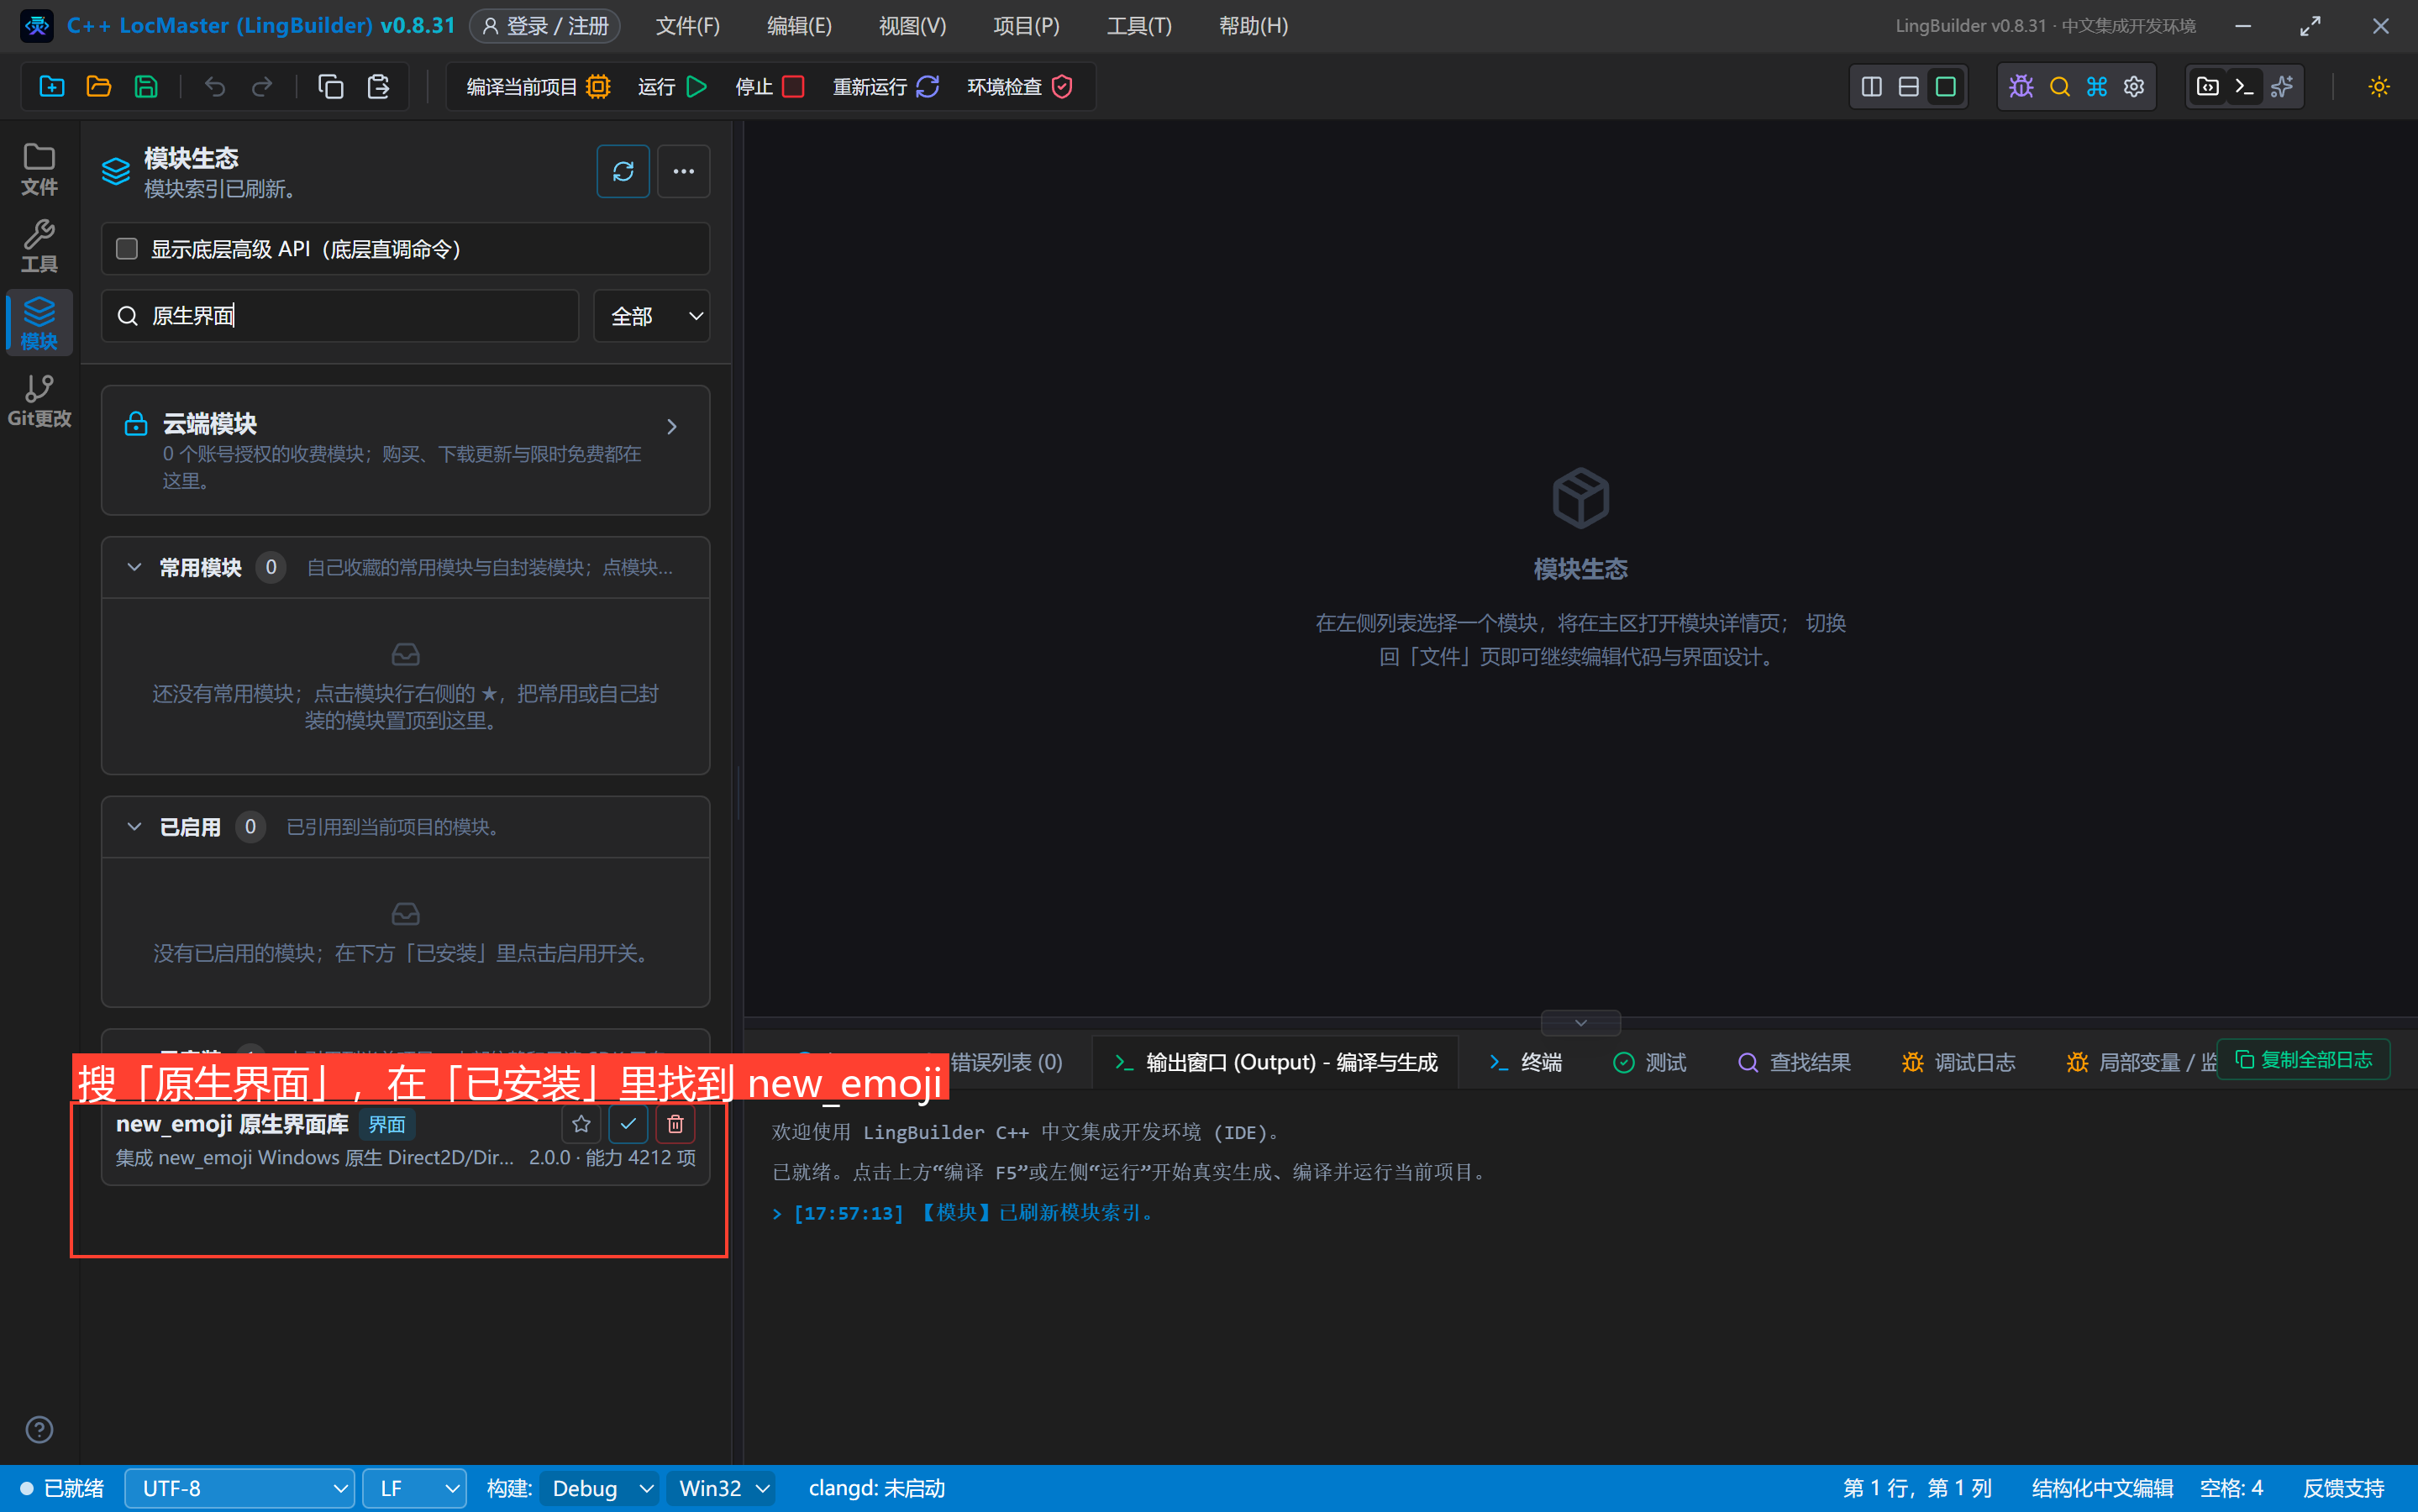Star the new_emoji module as favorite
This screenshot has width=2418, height=1512.
point(581,1124)
